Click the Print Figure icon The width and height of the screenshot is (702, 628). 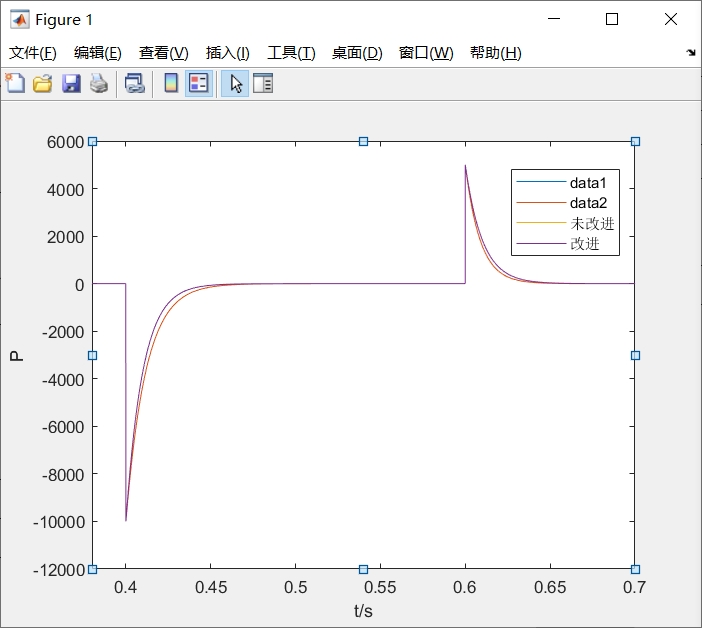point(98,84)
